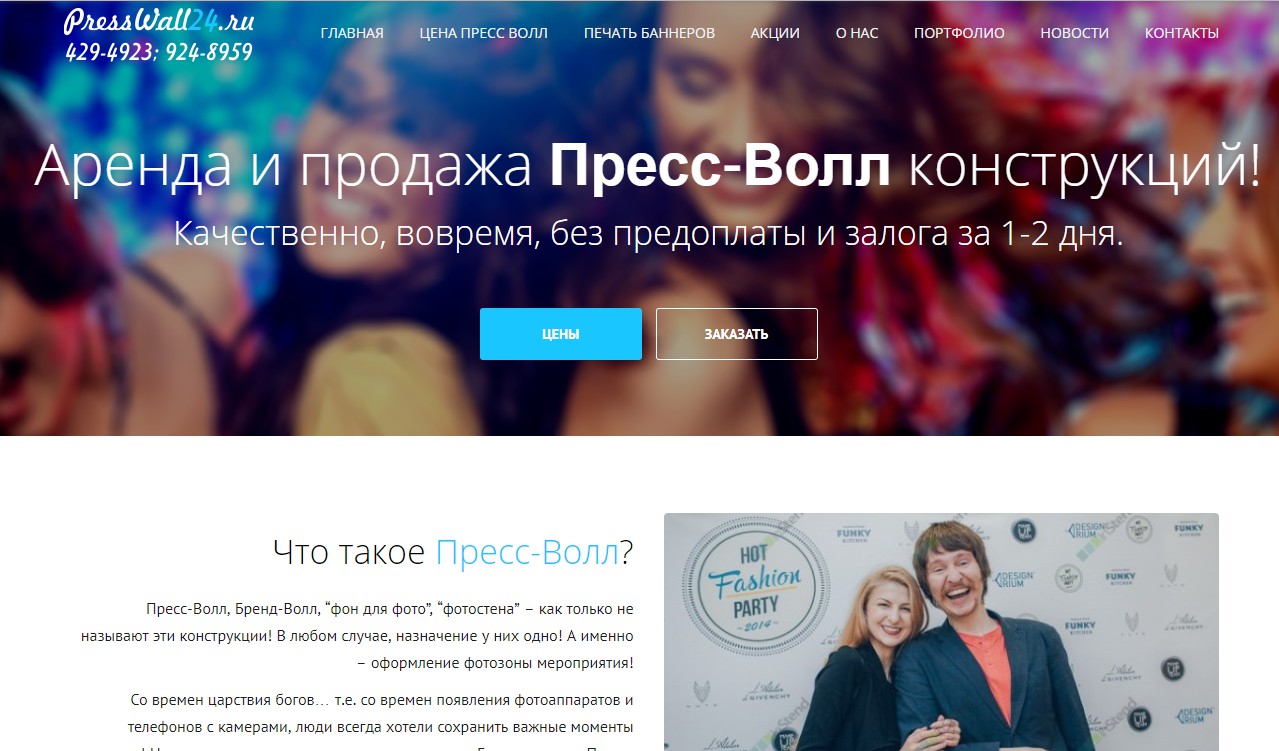Click the paragraph starting Пресс-Волл, Бренд-Волл
1279x751 pixels.
click(x=382, y=635)
